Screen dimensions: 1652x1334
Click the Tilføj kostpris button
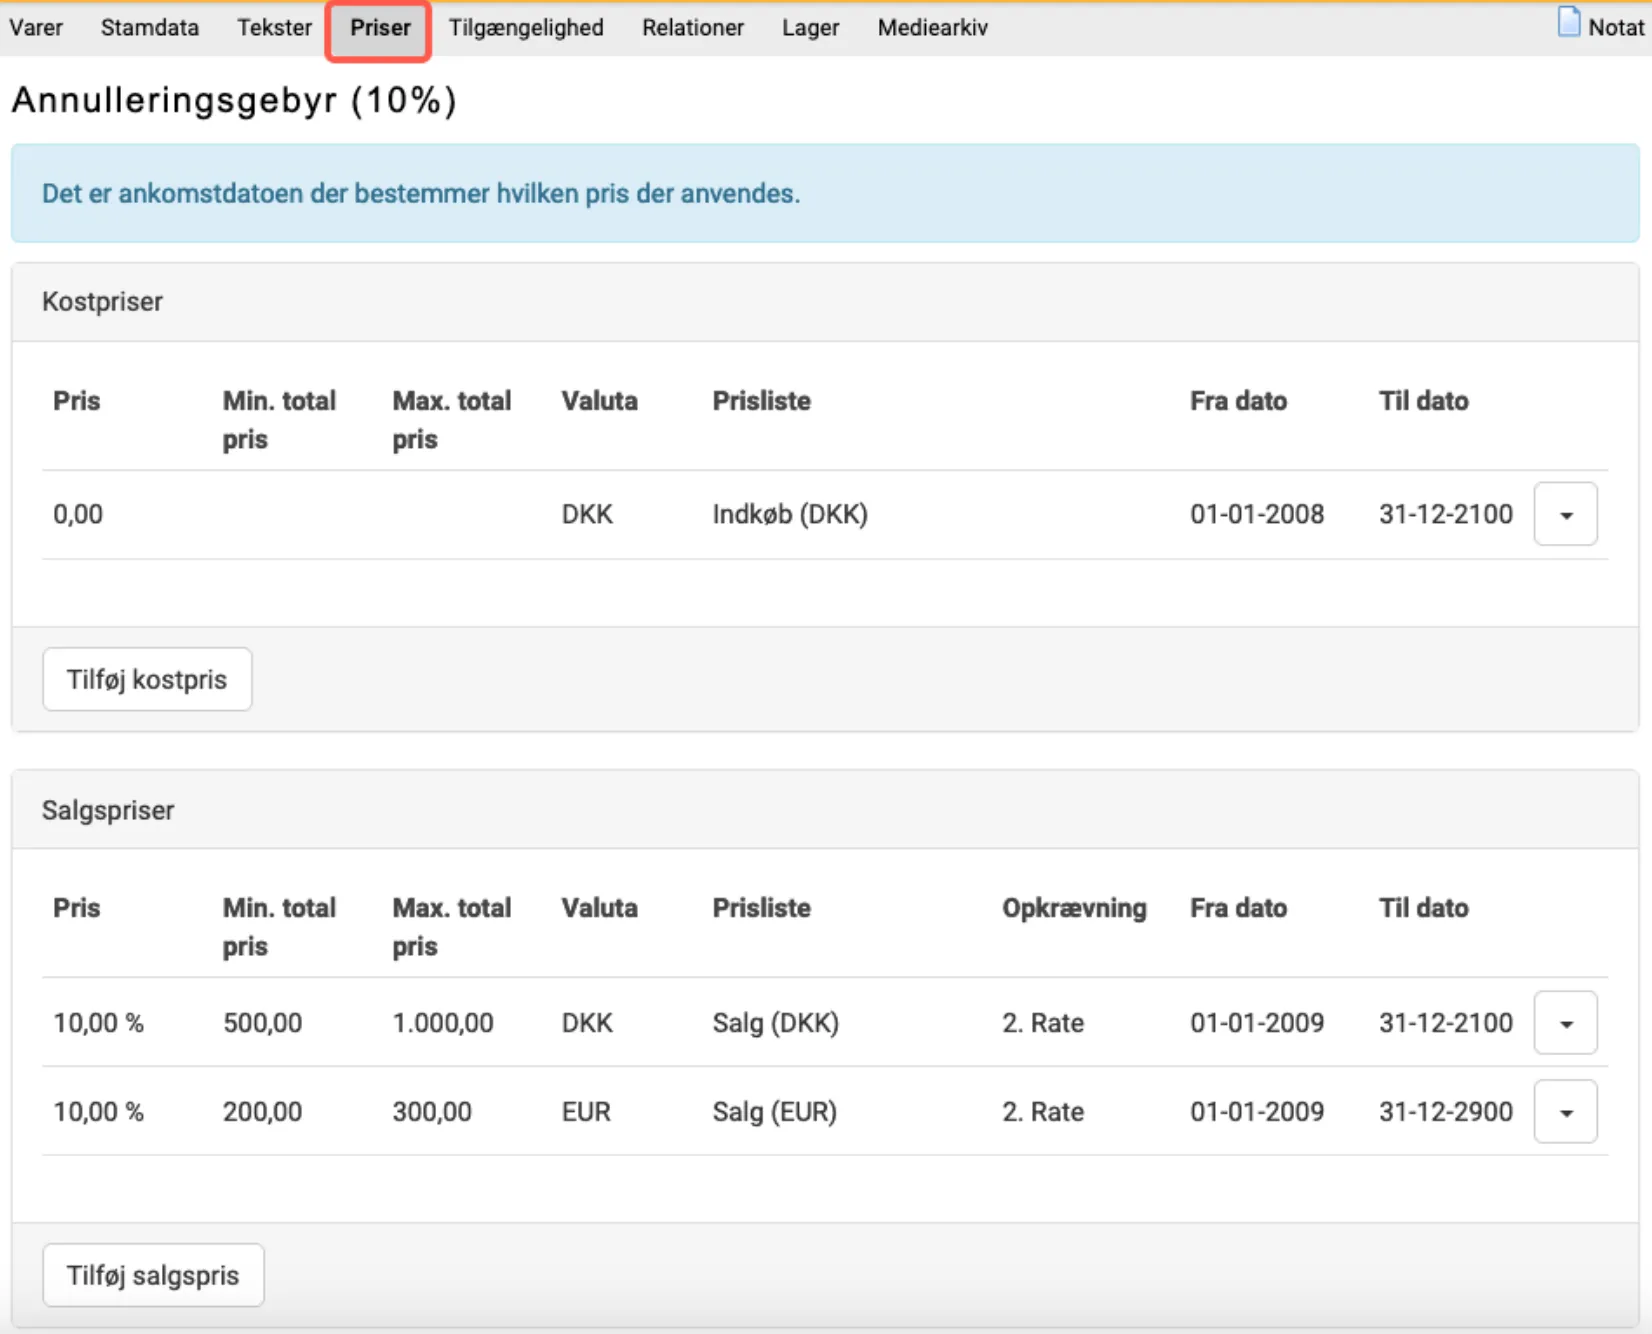point(147,680)
